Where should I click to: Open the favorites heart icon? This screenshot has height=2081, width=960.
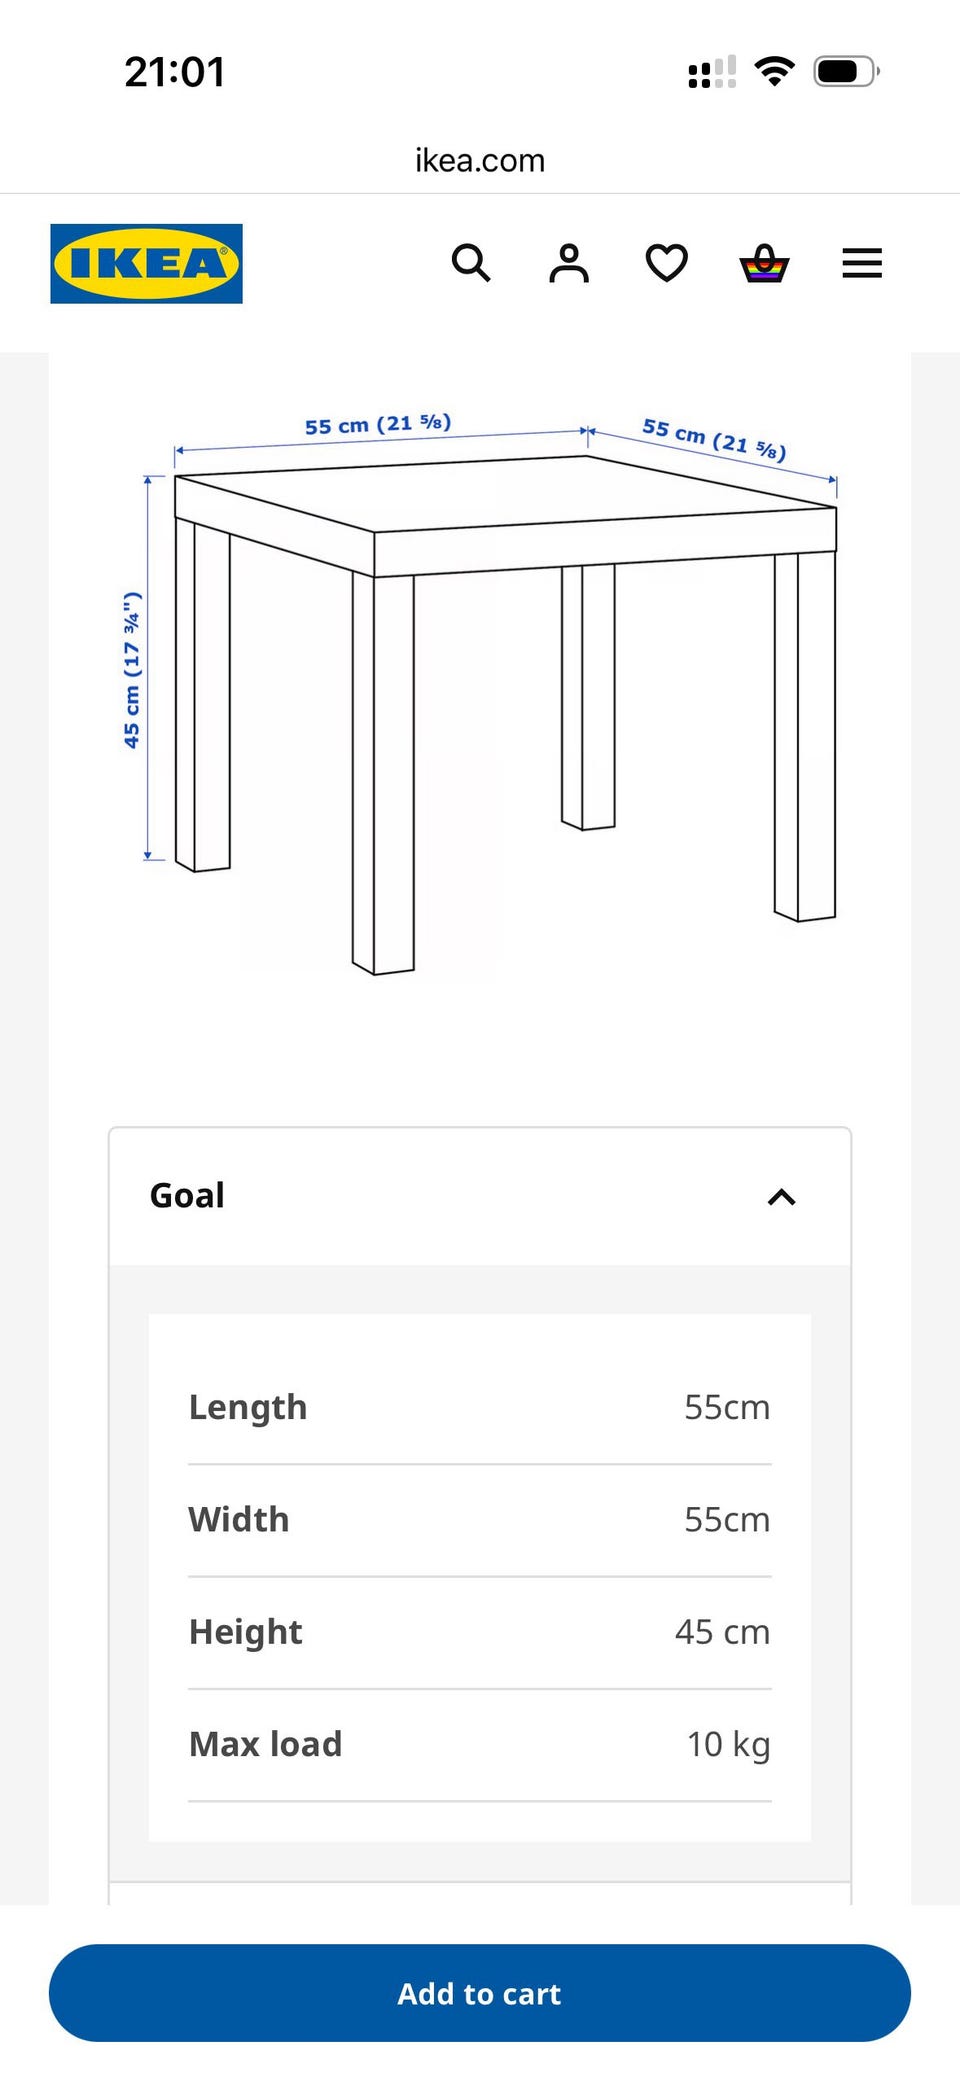pos(667,263)
